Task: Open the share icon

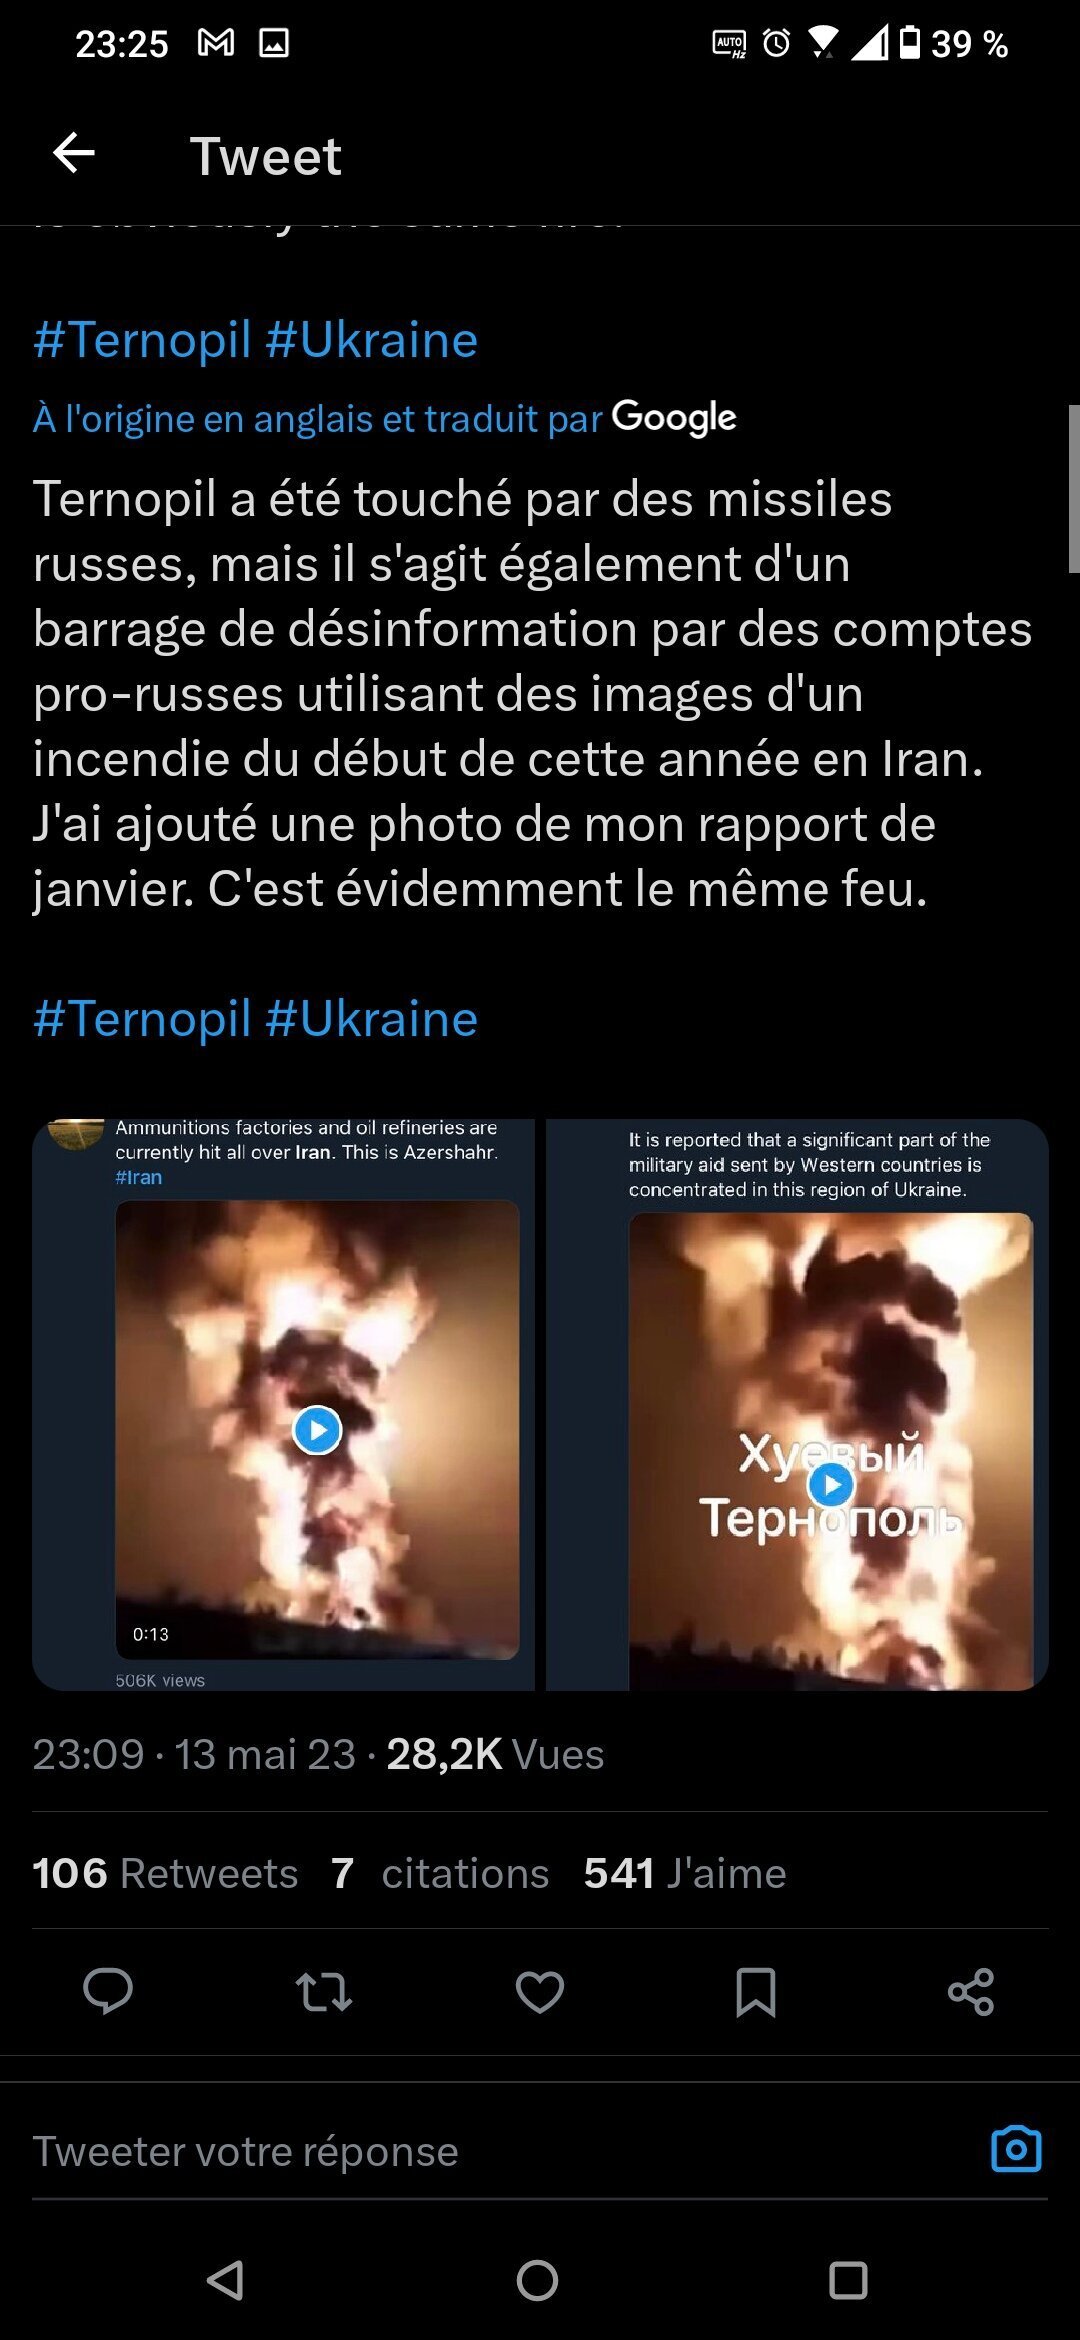Action: tap(971, 1991)
